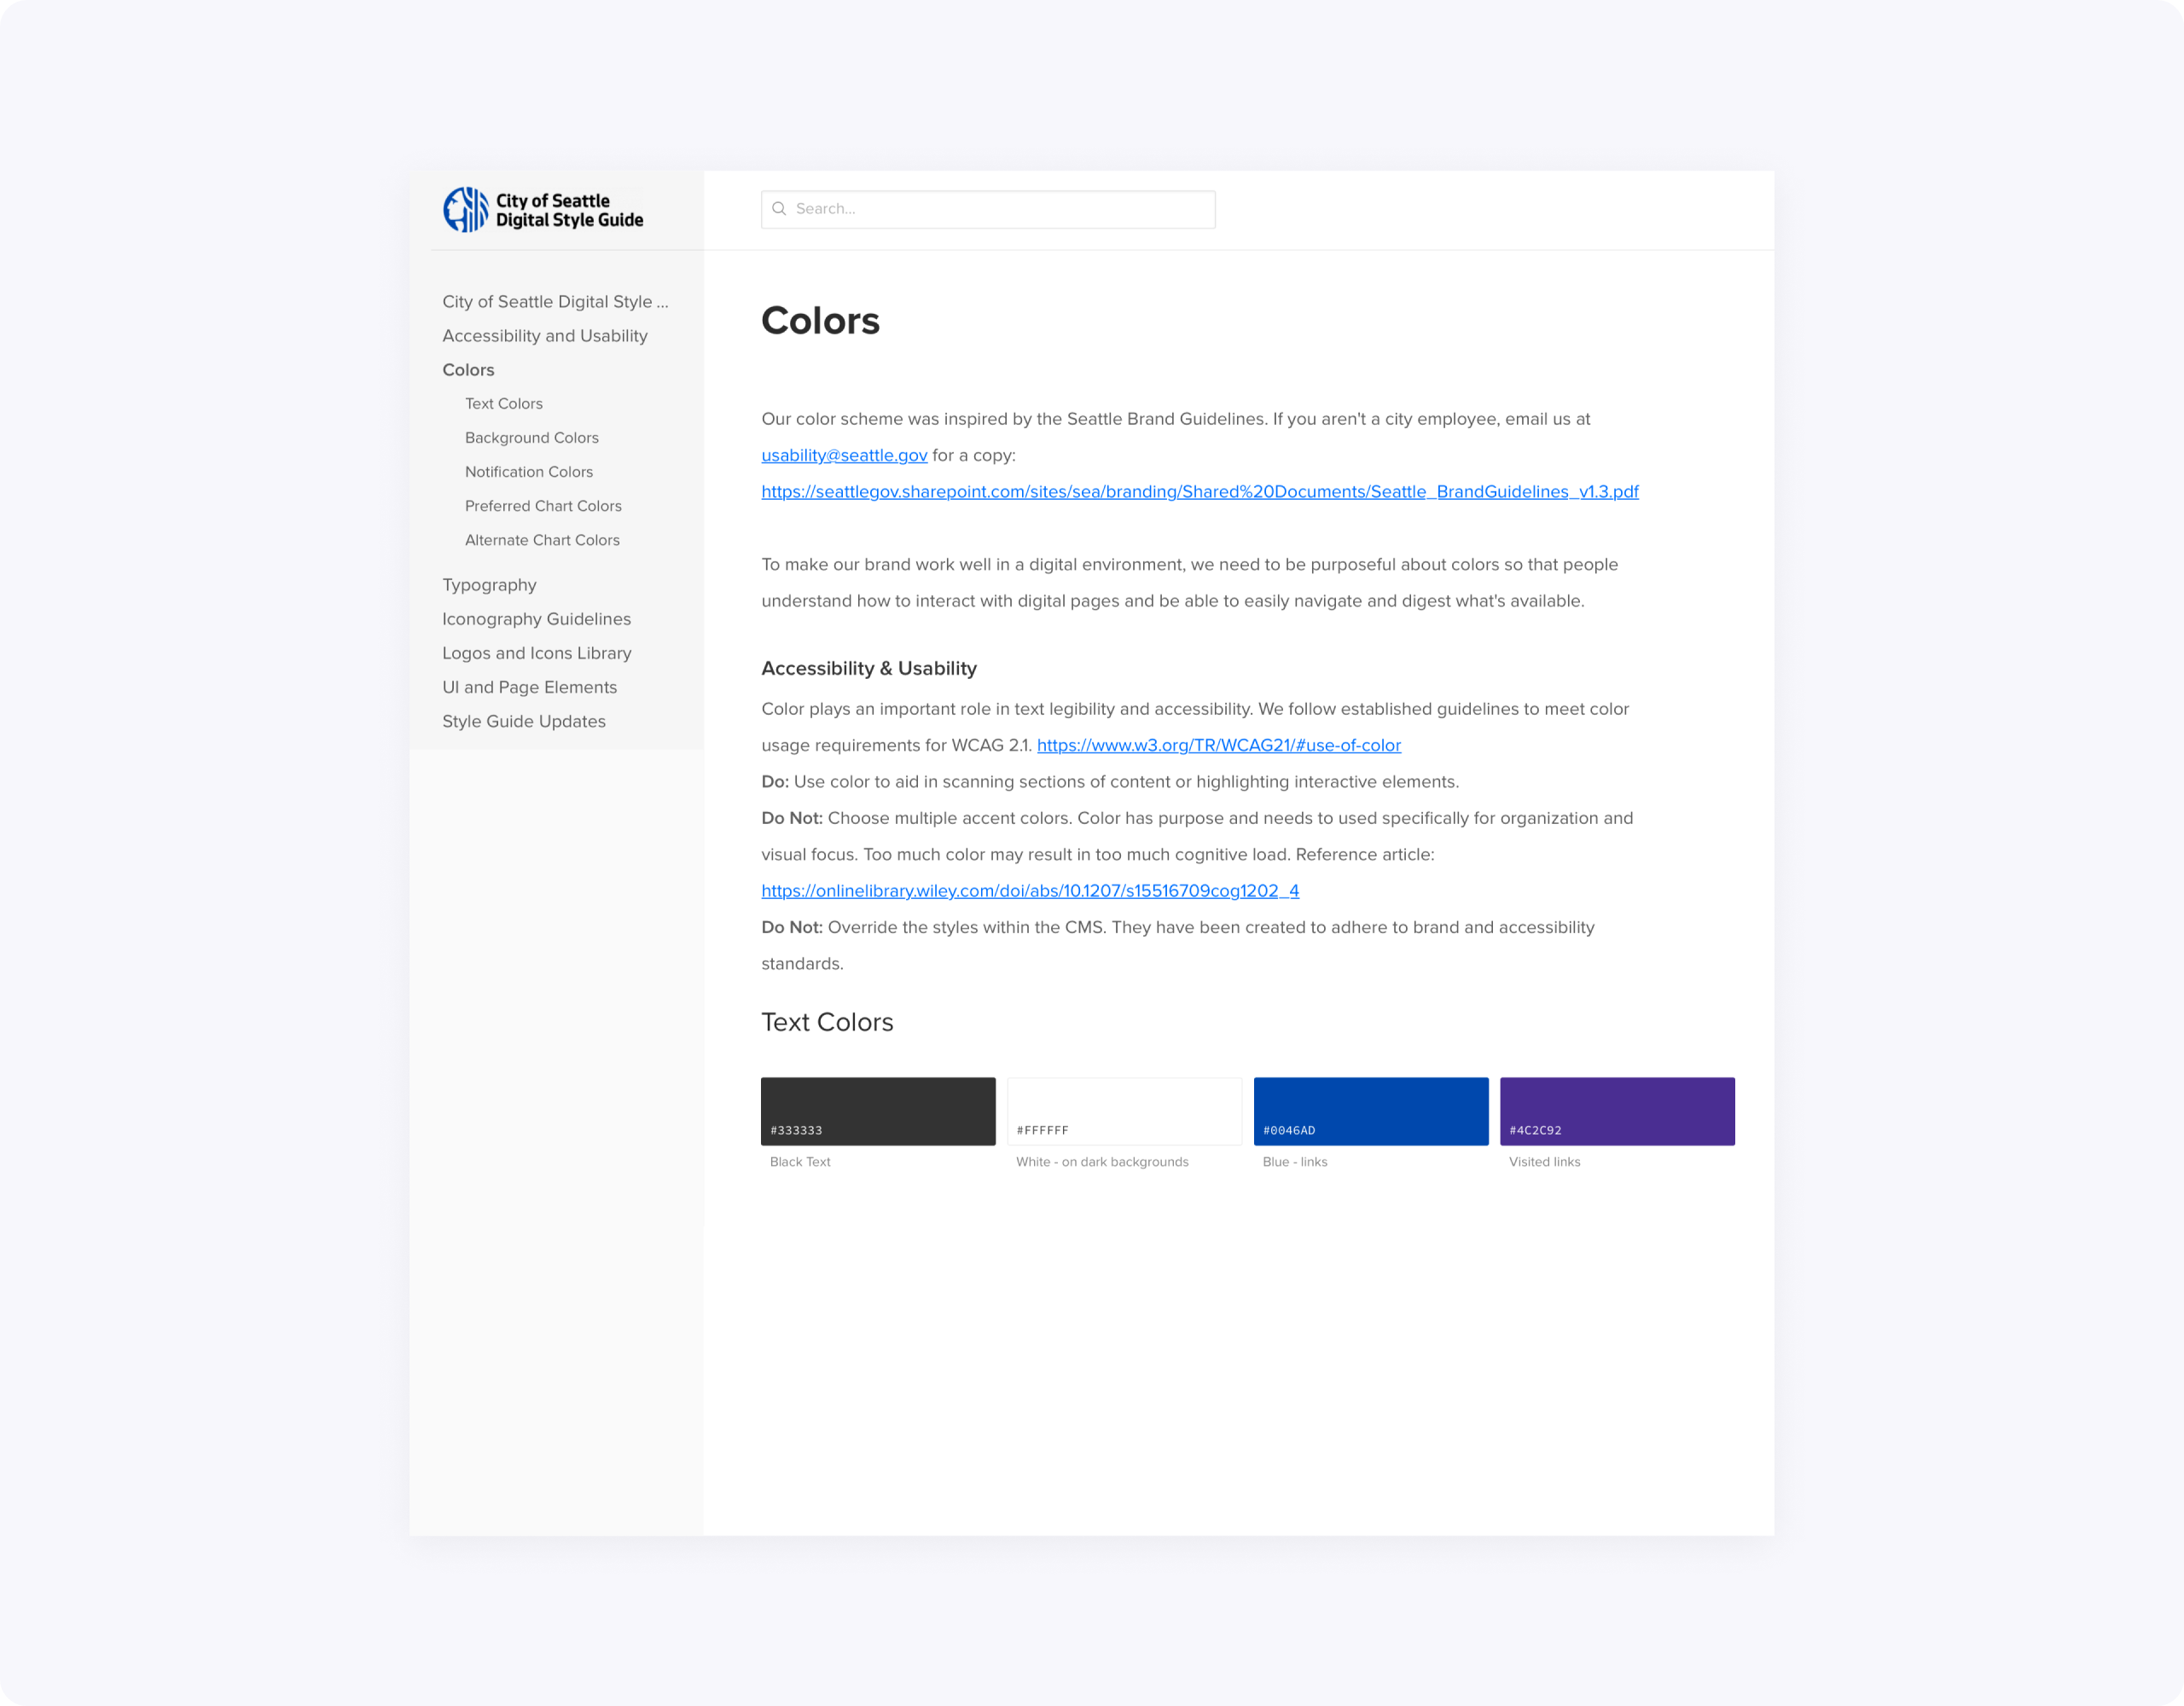Click the WCAG 2.1 use-of-color link
Image resolution: width=2184 pixels, height=1706 pixels.
[1220, 745]
